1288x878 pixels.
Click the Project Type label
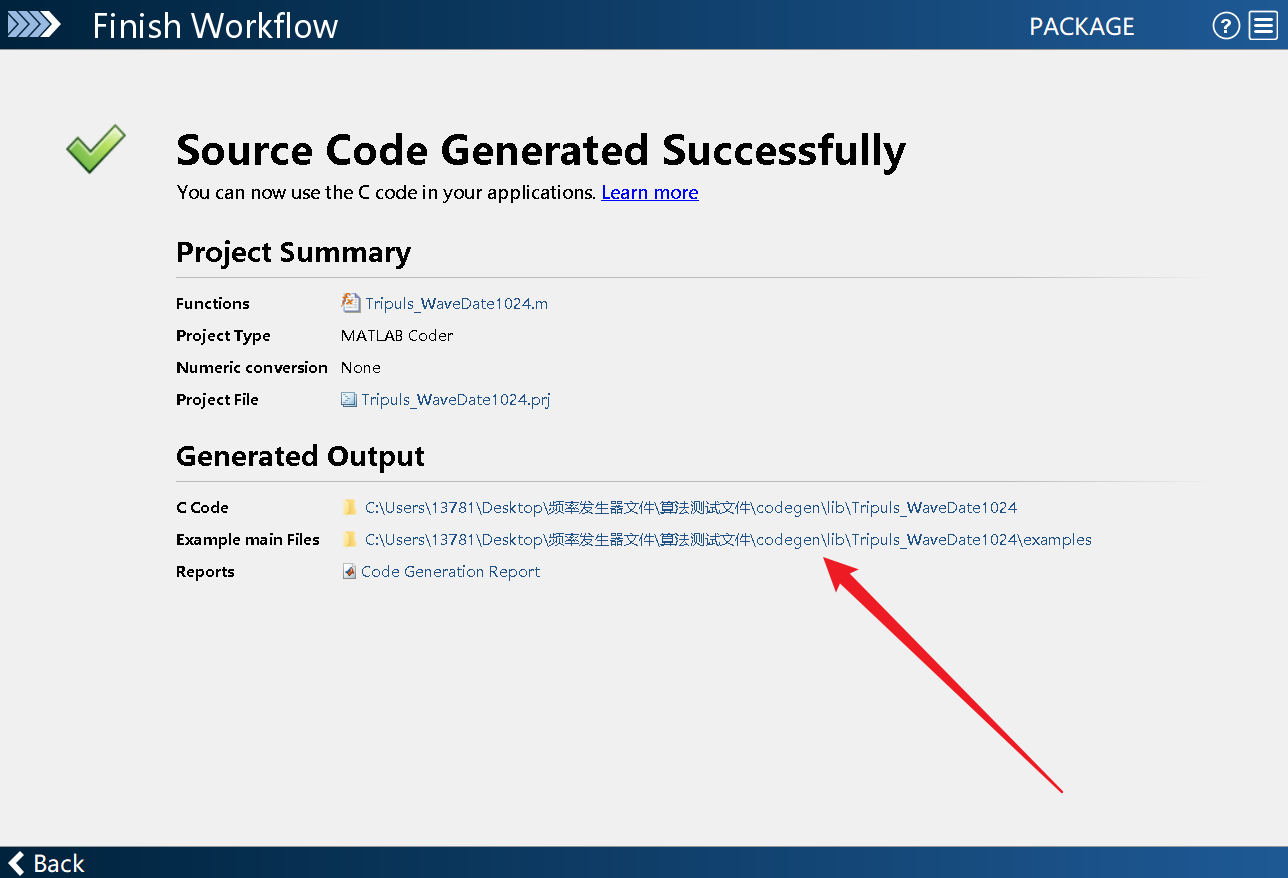coord(223,335)
